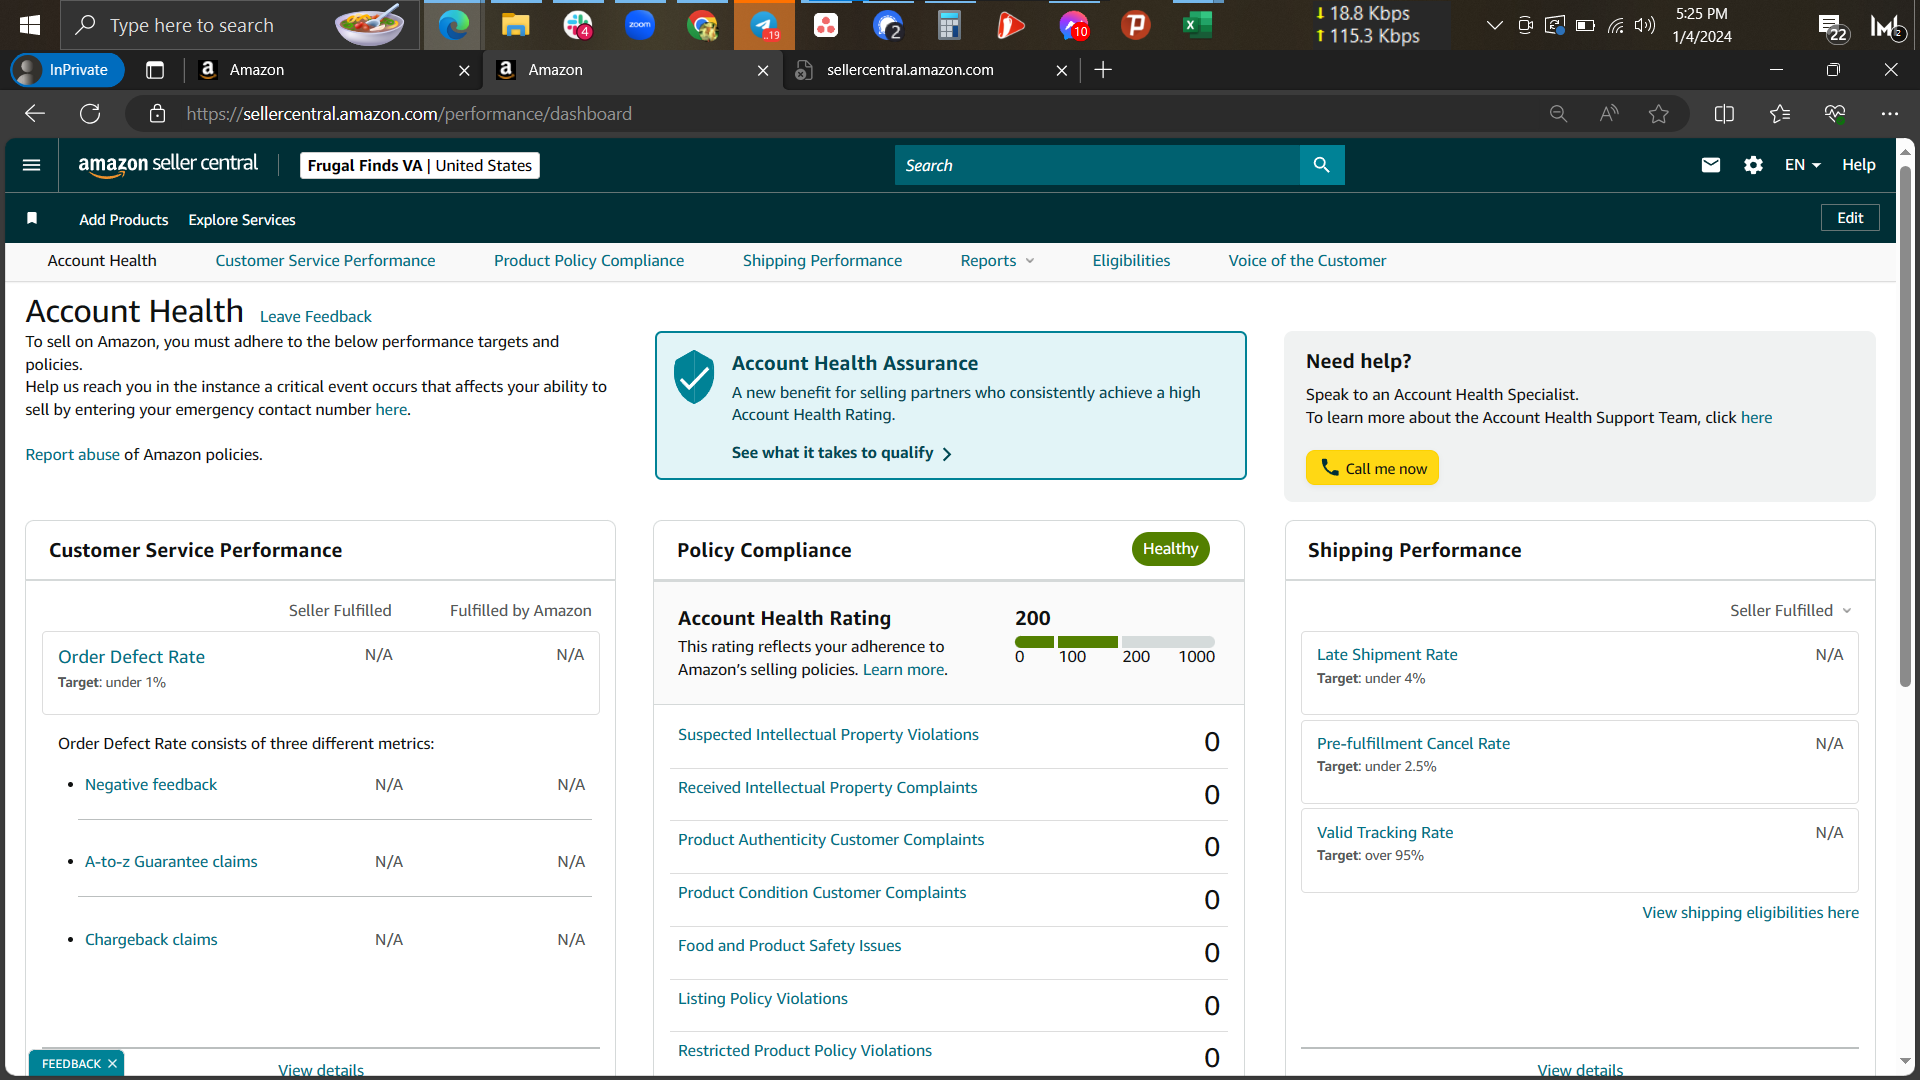This screenshot has height=1080, width=1920.
Task: Switch to the Account Health tab
Action: click(102, 261)
